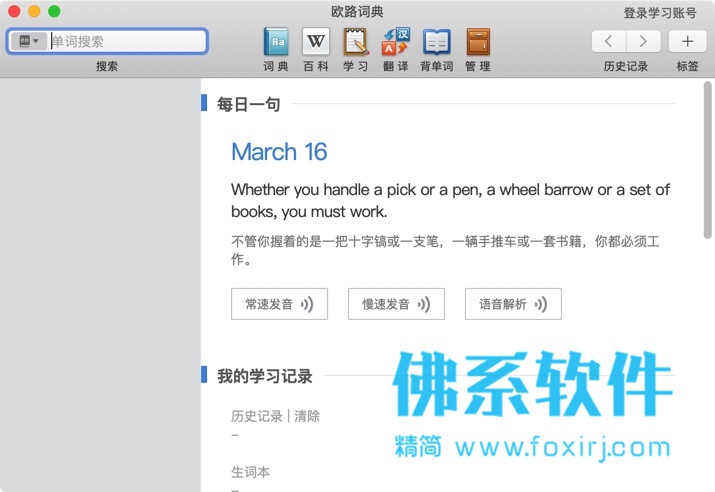This screenshot has width=715, height=492.
Task: Close the window with red button
Action: 14,11
